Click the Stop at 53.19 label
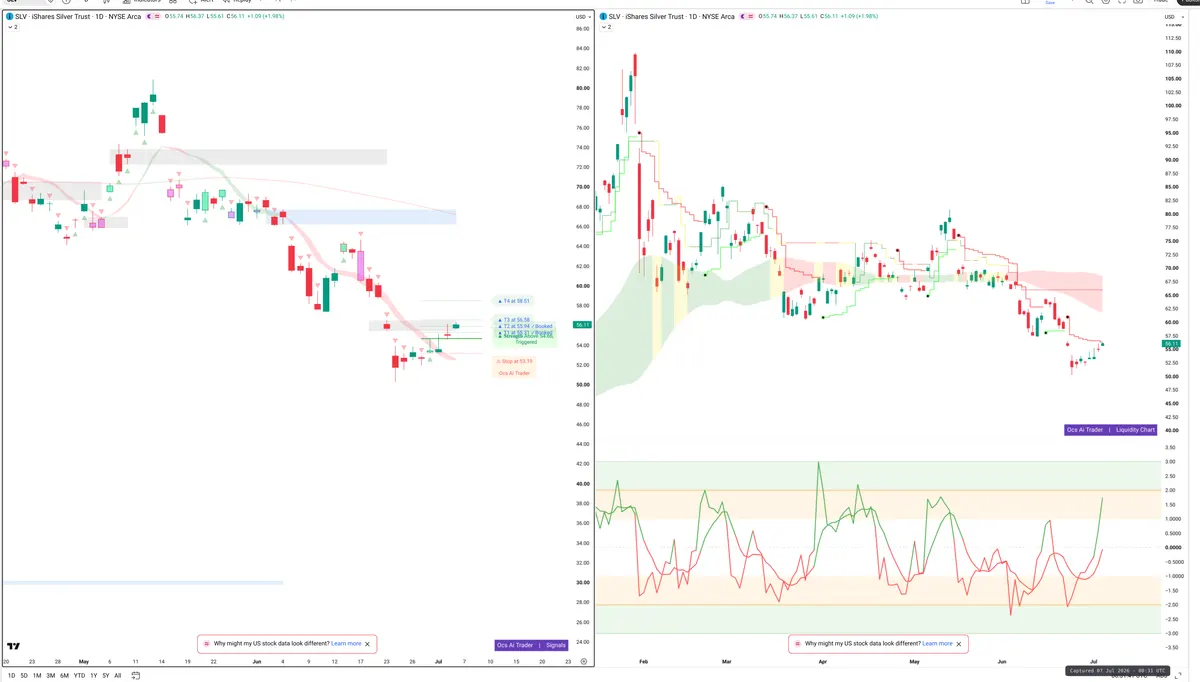 click(514, 362)
